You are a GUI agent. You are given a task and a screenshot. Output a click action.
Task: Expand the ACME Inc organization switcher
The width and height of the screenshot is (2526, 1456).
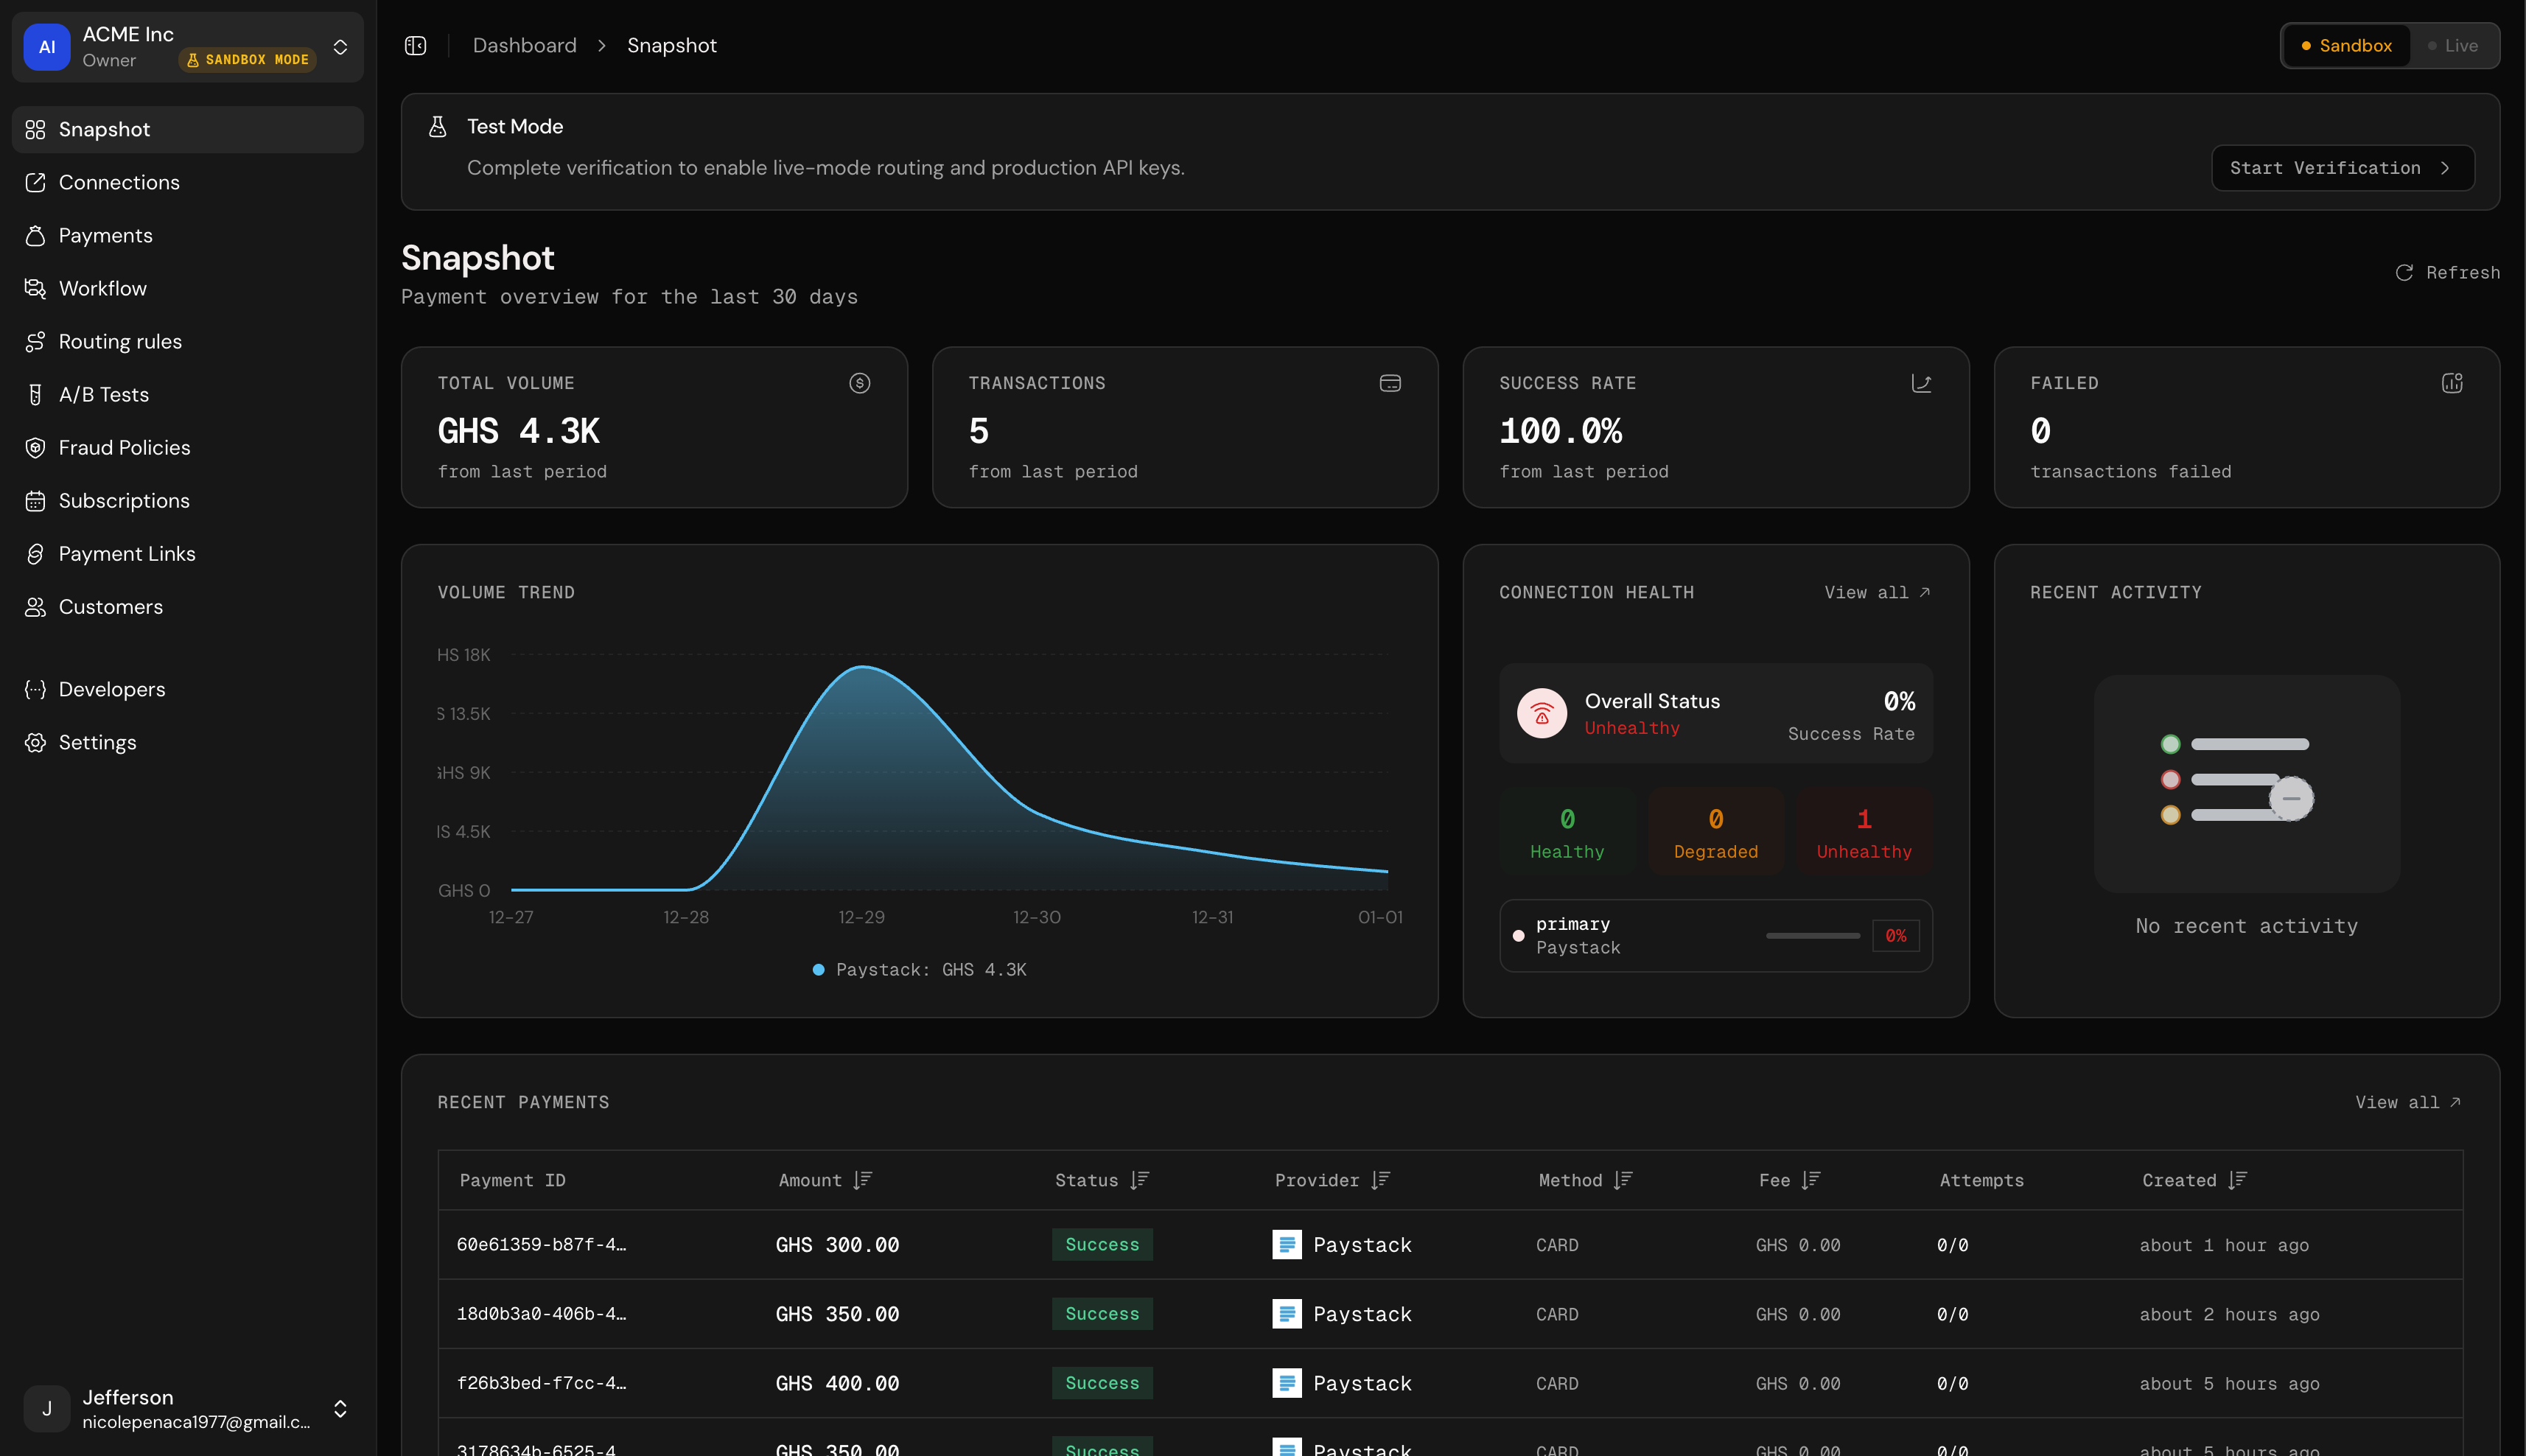(x=340, y=47)
